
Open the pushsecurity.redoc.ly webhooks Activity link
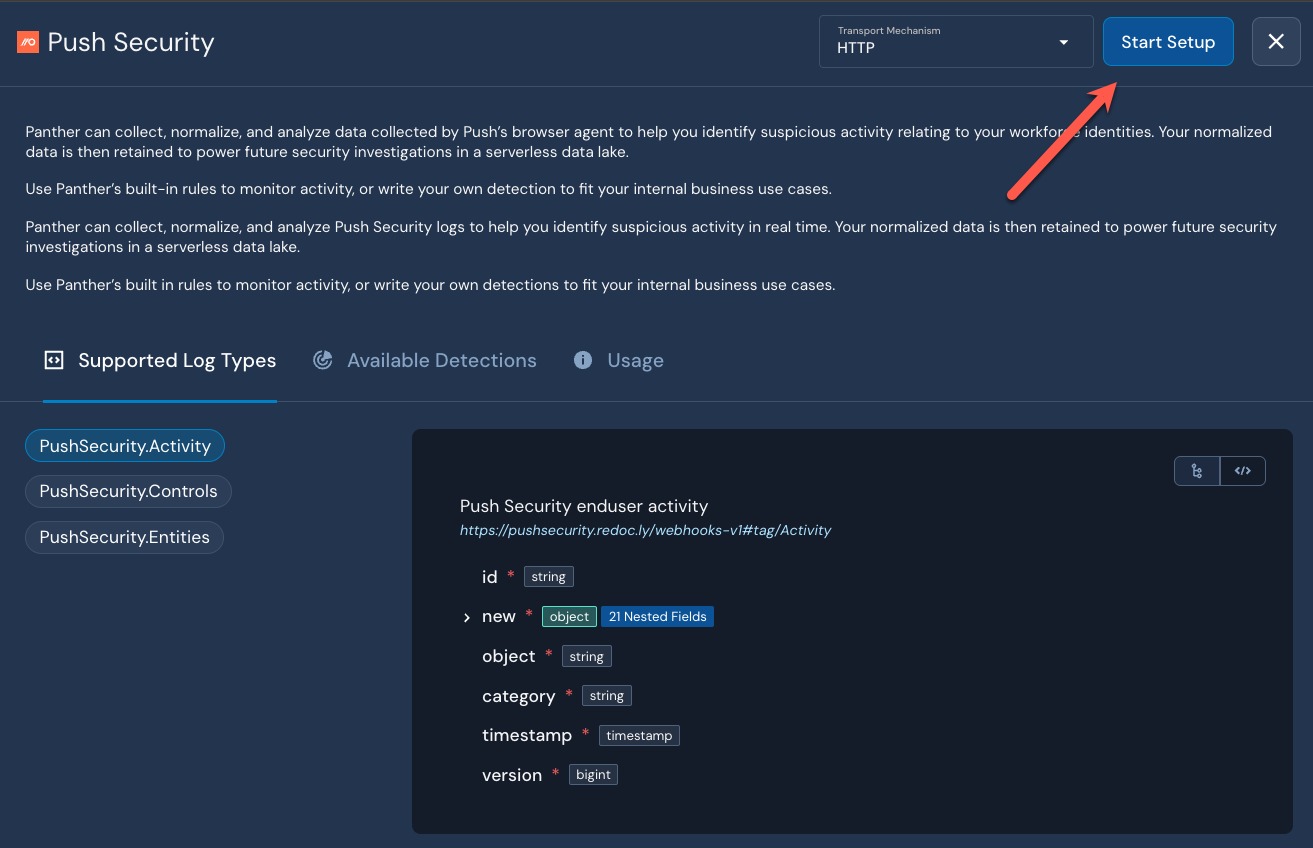[x=645, y=531]
